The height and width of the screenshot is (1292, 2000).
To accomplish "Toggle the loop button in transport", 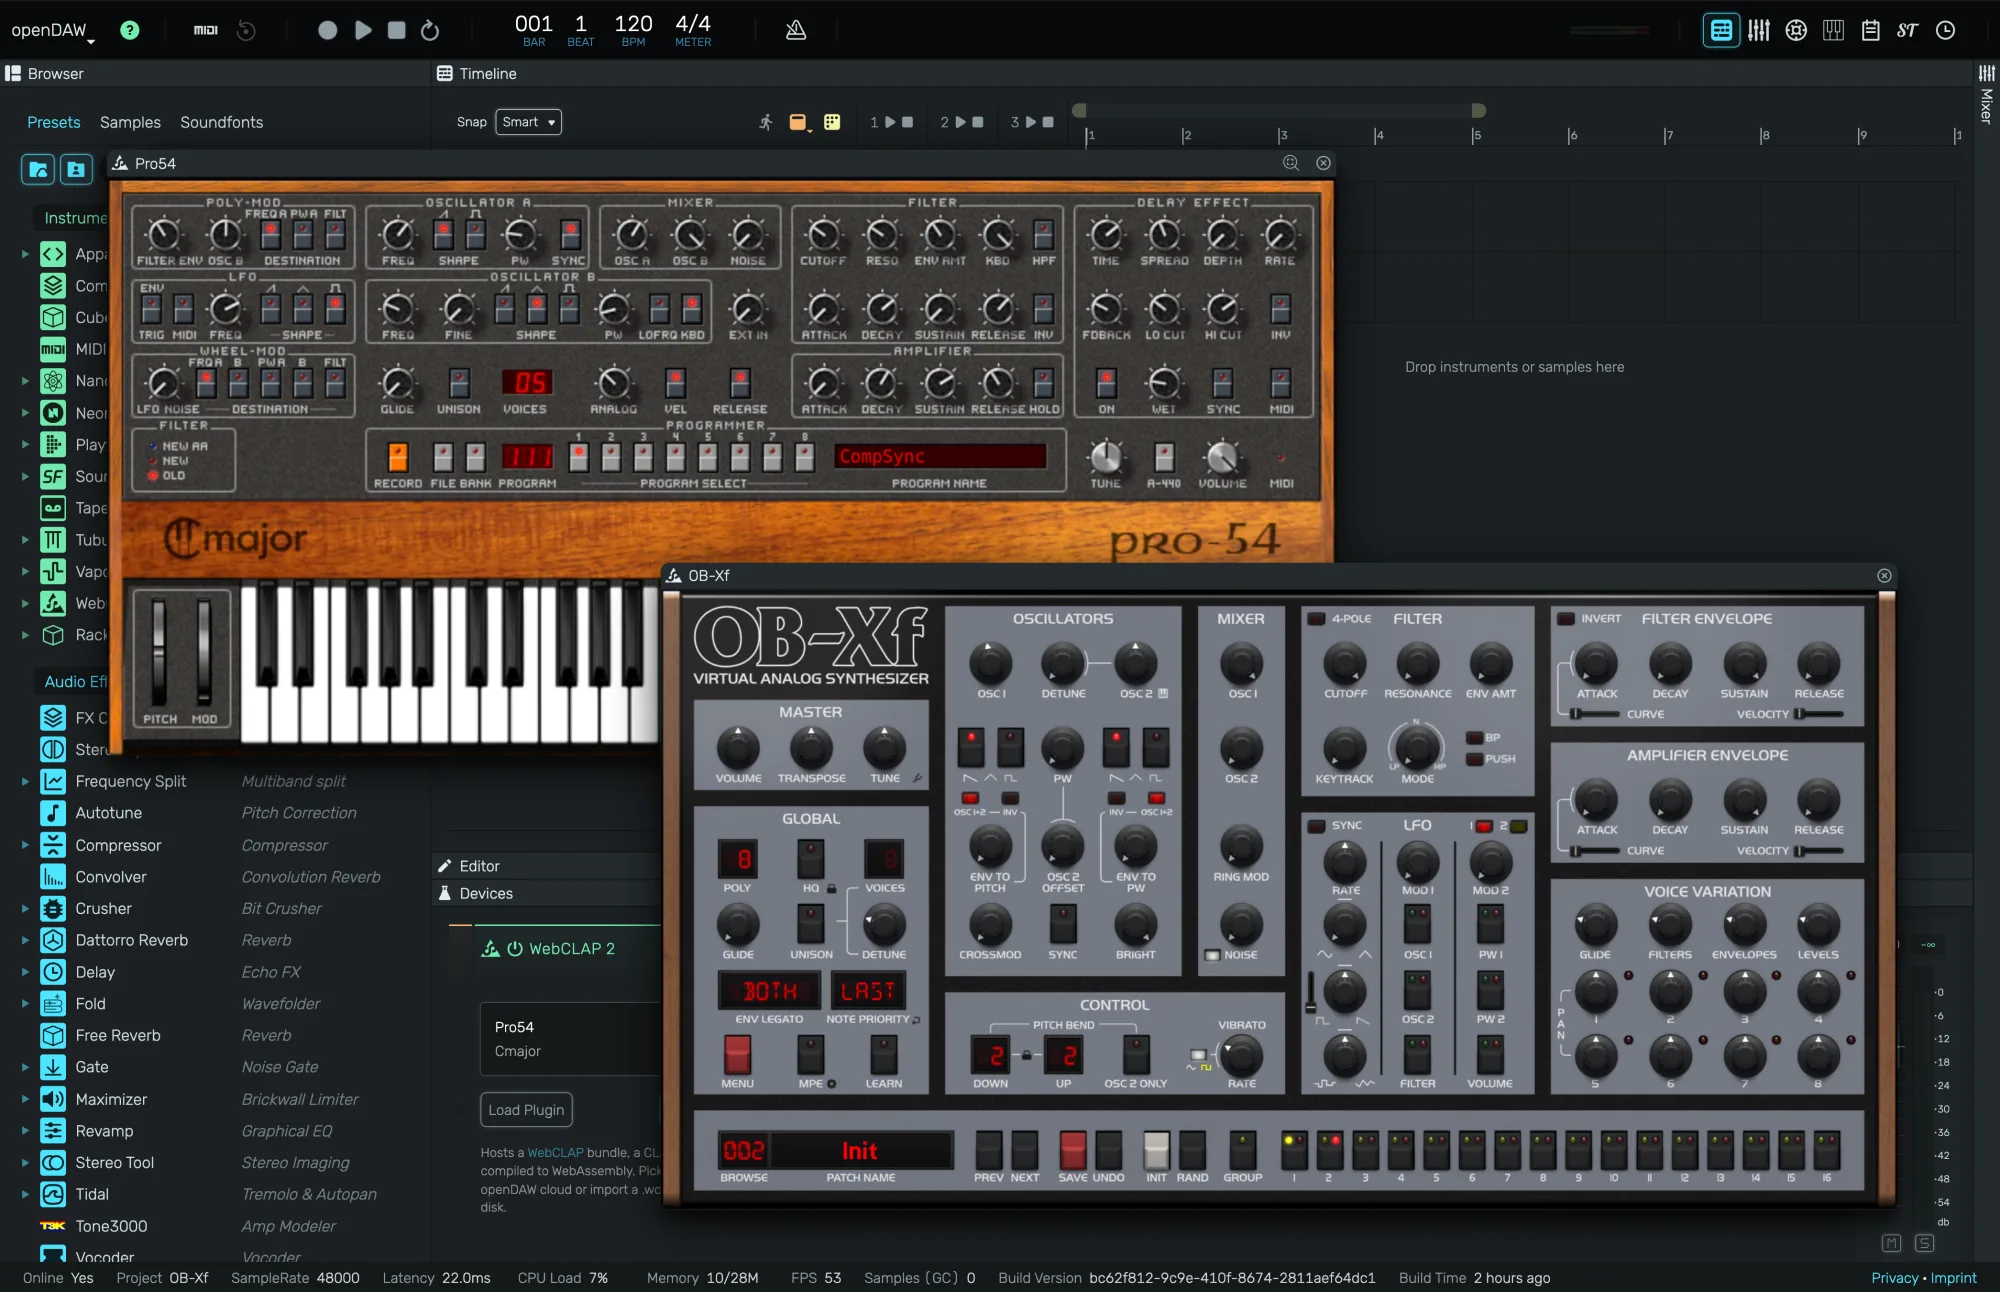I will click(x=430, y=30).
